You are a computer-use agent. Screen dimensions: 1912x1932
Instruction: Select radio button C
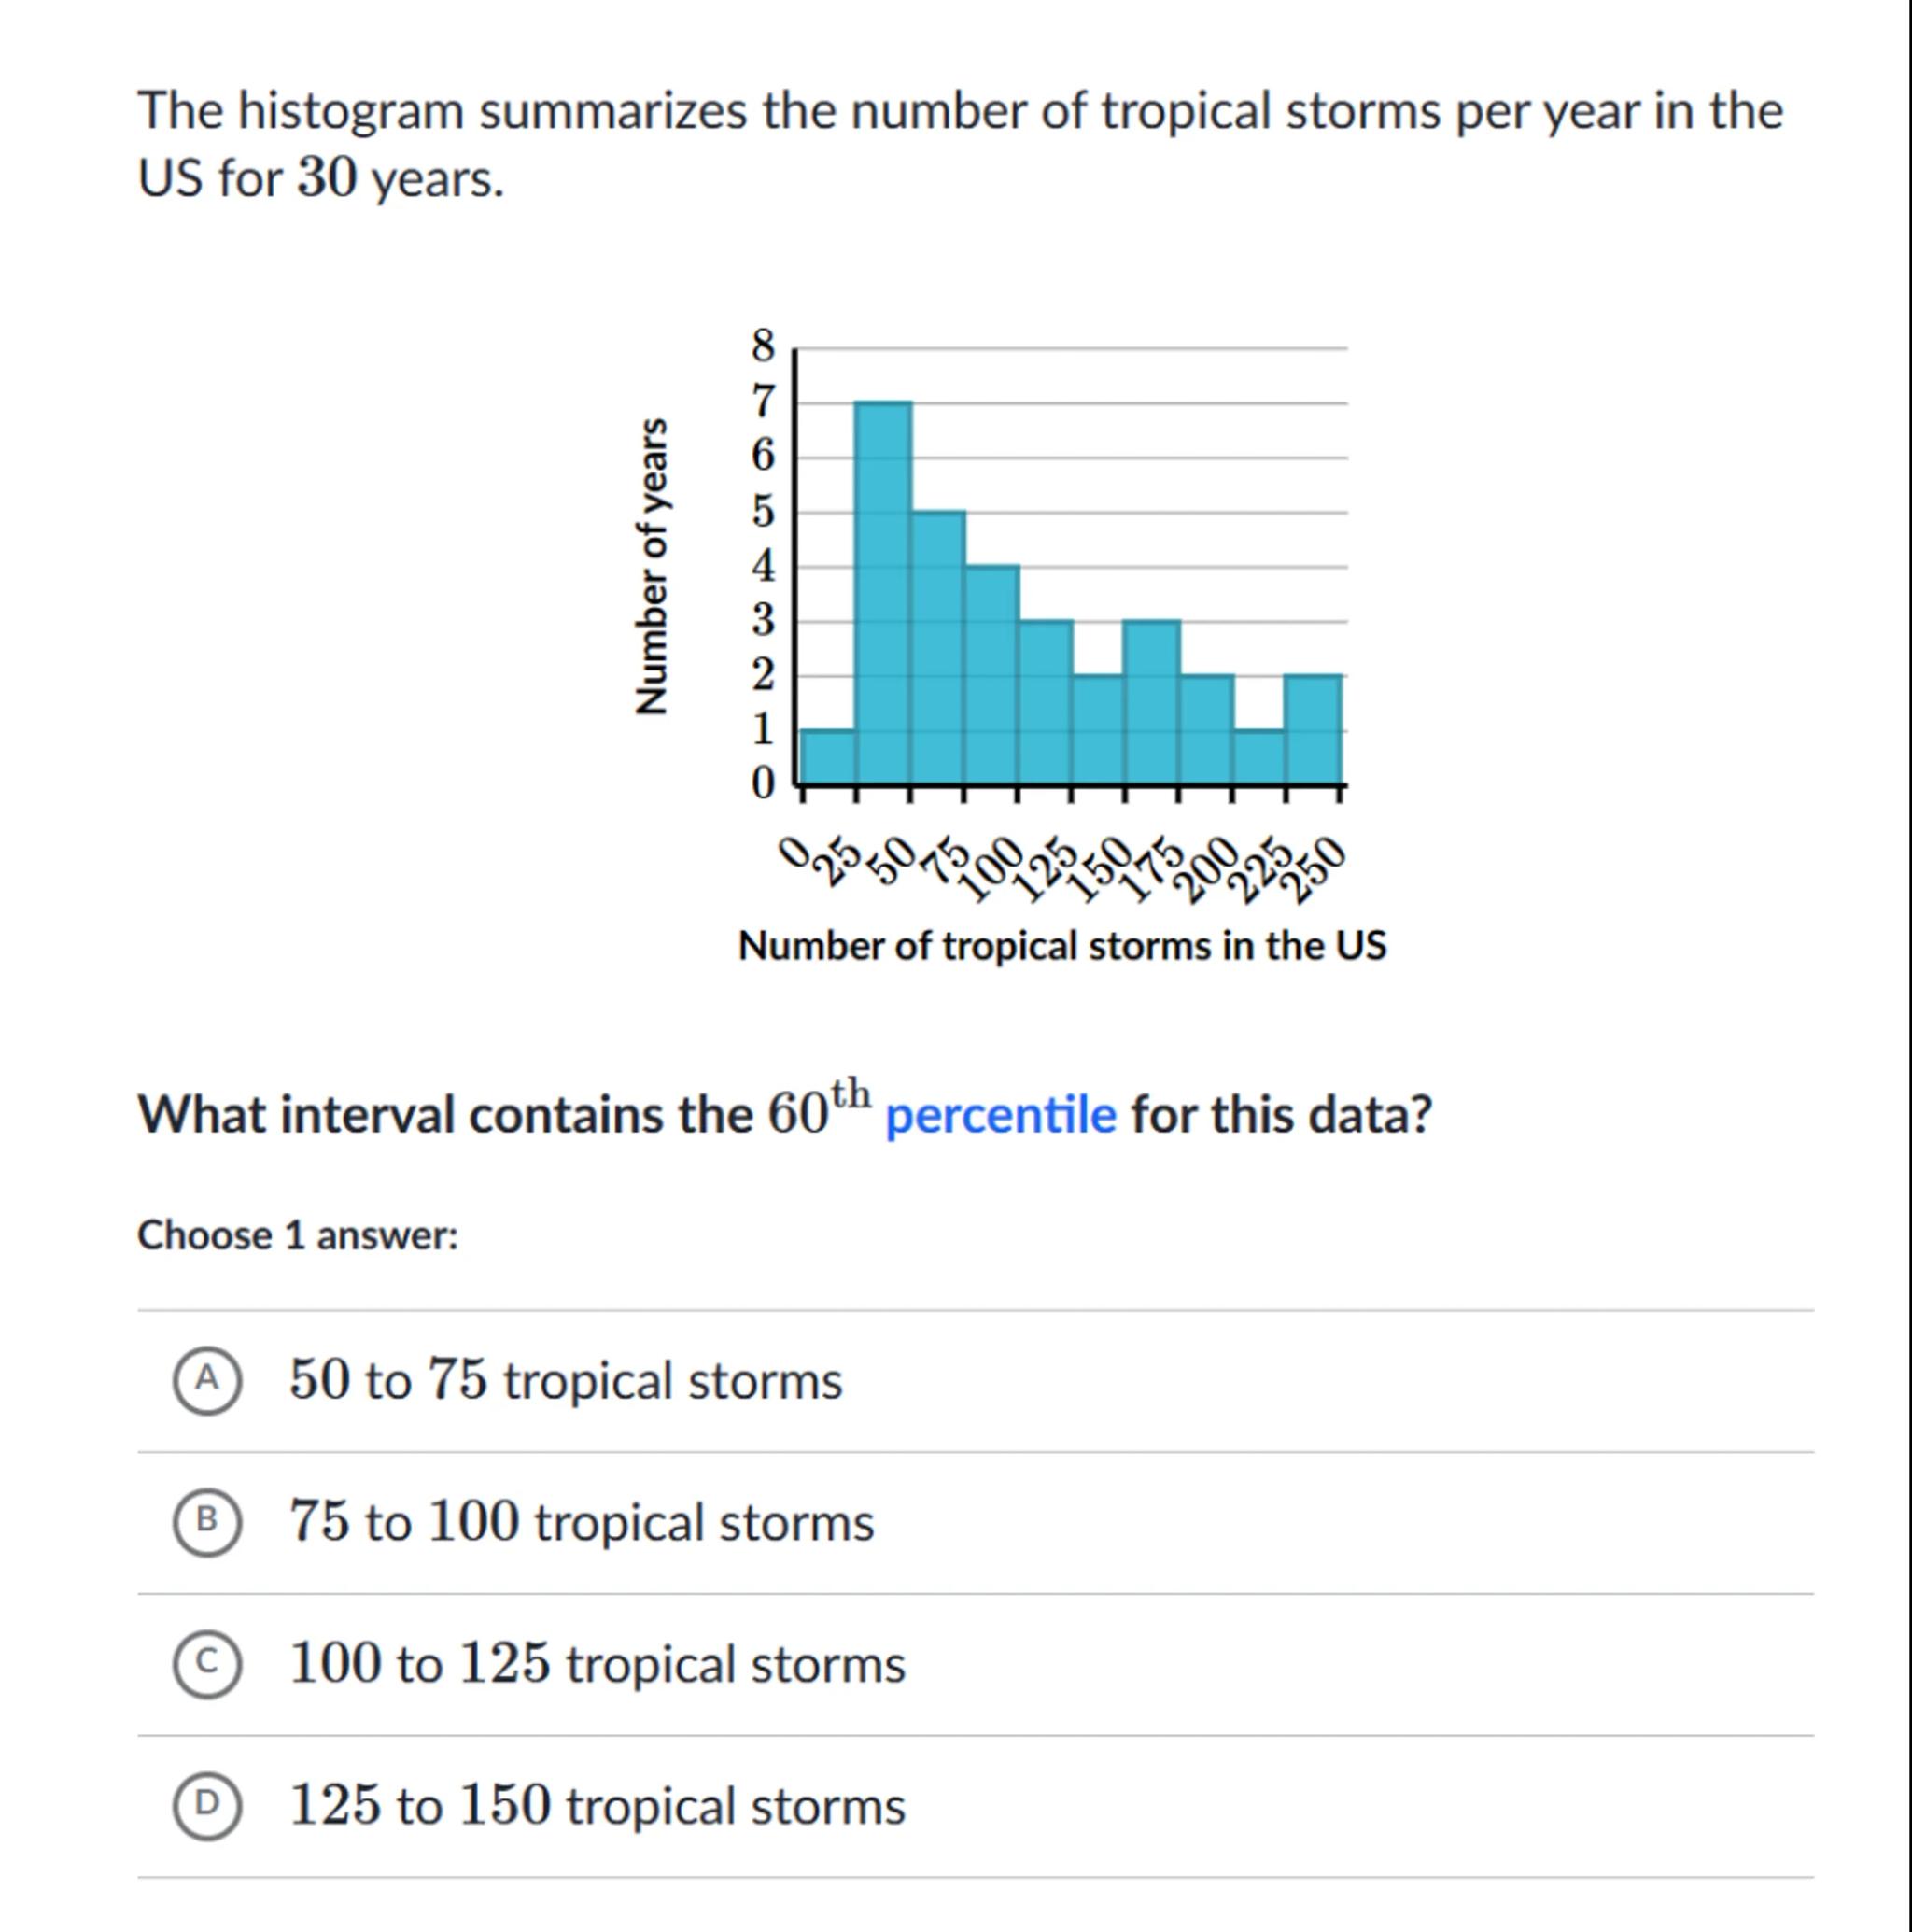point(207,1664)
